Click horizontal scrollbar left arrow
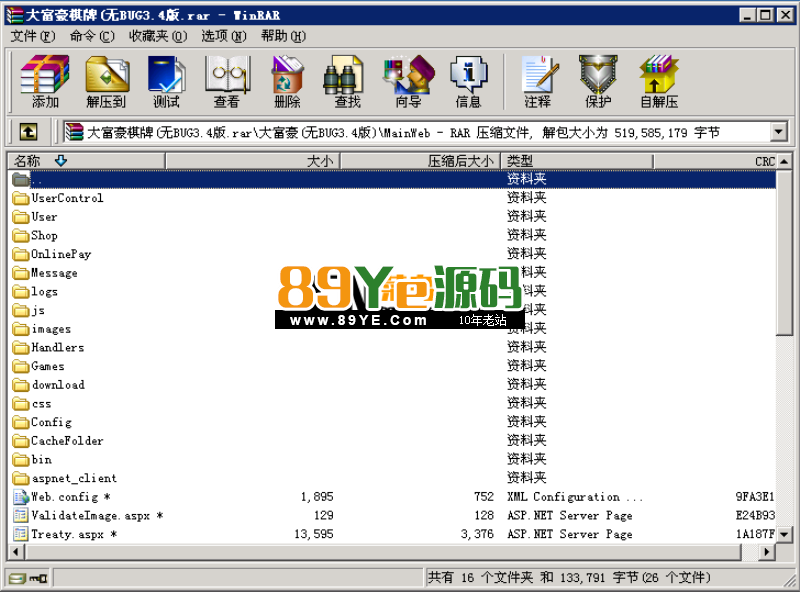Viewport: 800px width, 592px height. 17,552
